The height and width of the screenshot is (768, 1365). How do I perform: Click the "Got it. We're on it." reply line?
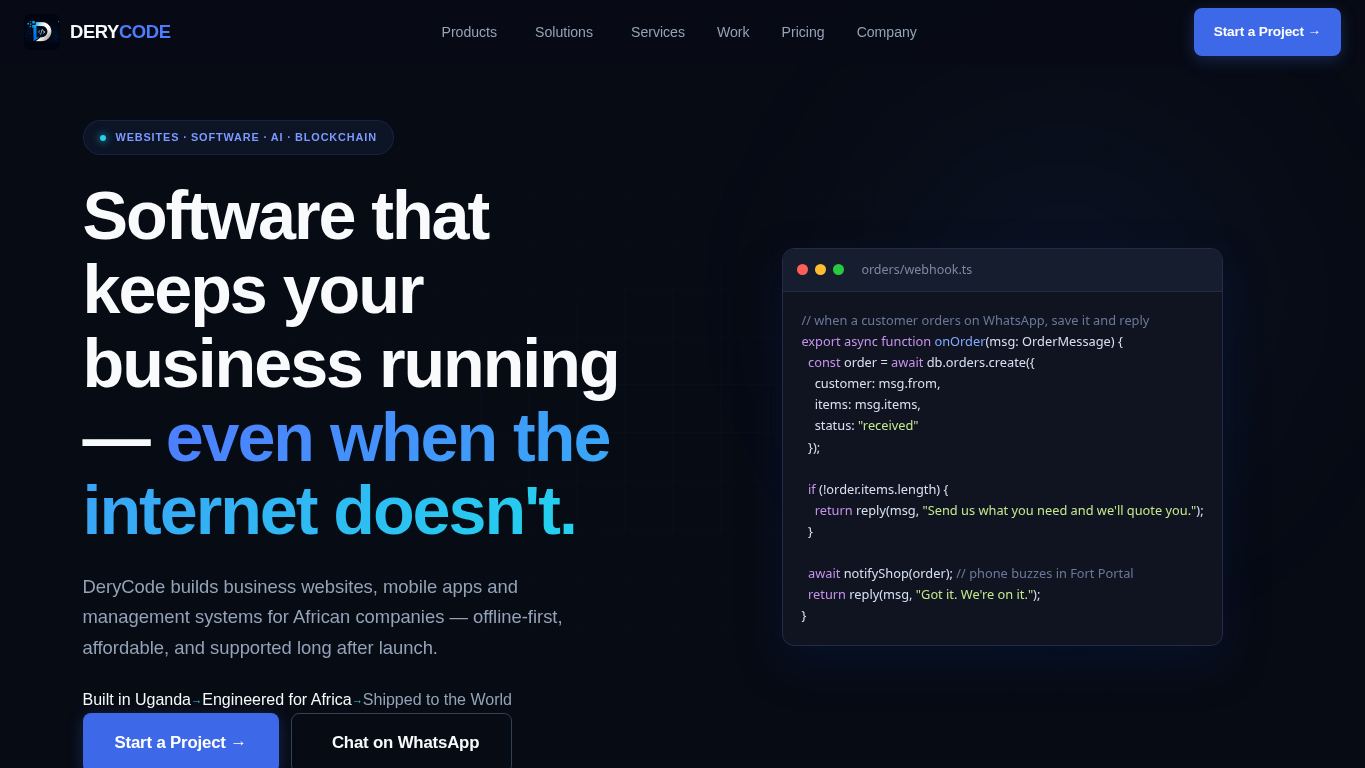tap(924, 595)
